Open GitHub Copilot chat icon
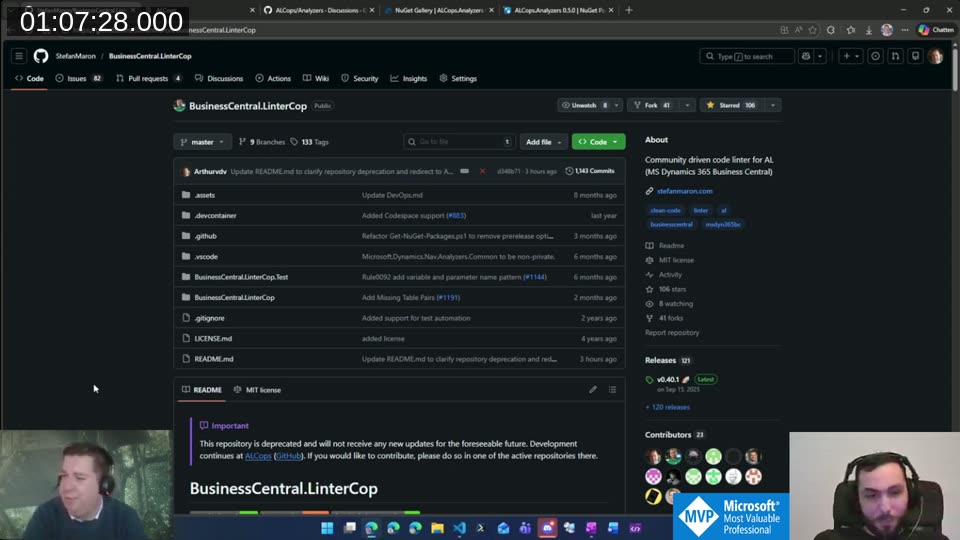The width and height of the screenshot is (960, 540). tap(806, 56)
